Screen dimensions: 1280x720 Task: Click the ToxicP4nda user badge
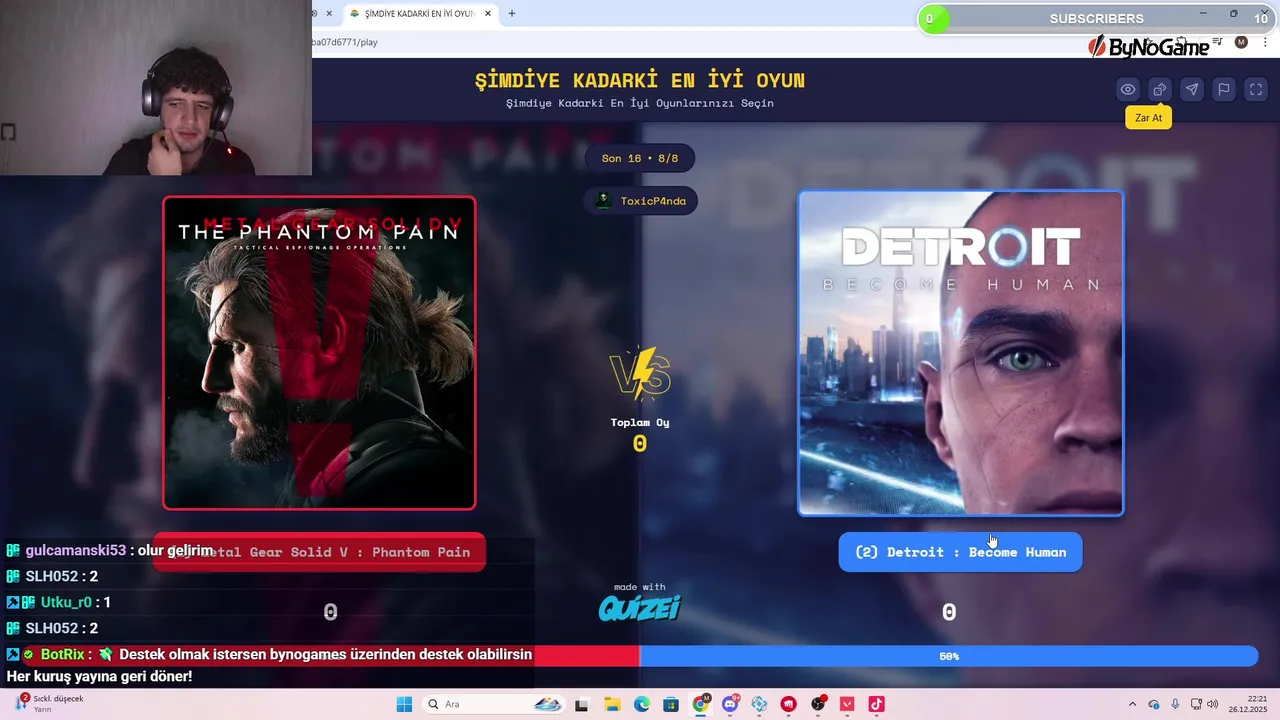(x=641, y=201)
